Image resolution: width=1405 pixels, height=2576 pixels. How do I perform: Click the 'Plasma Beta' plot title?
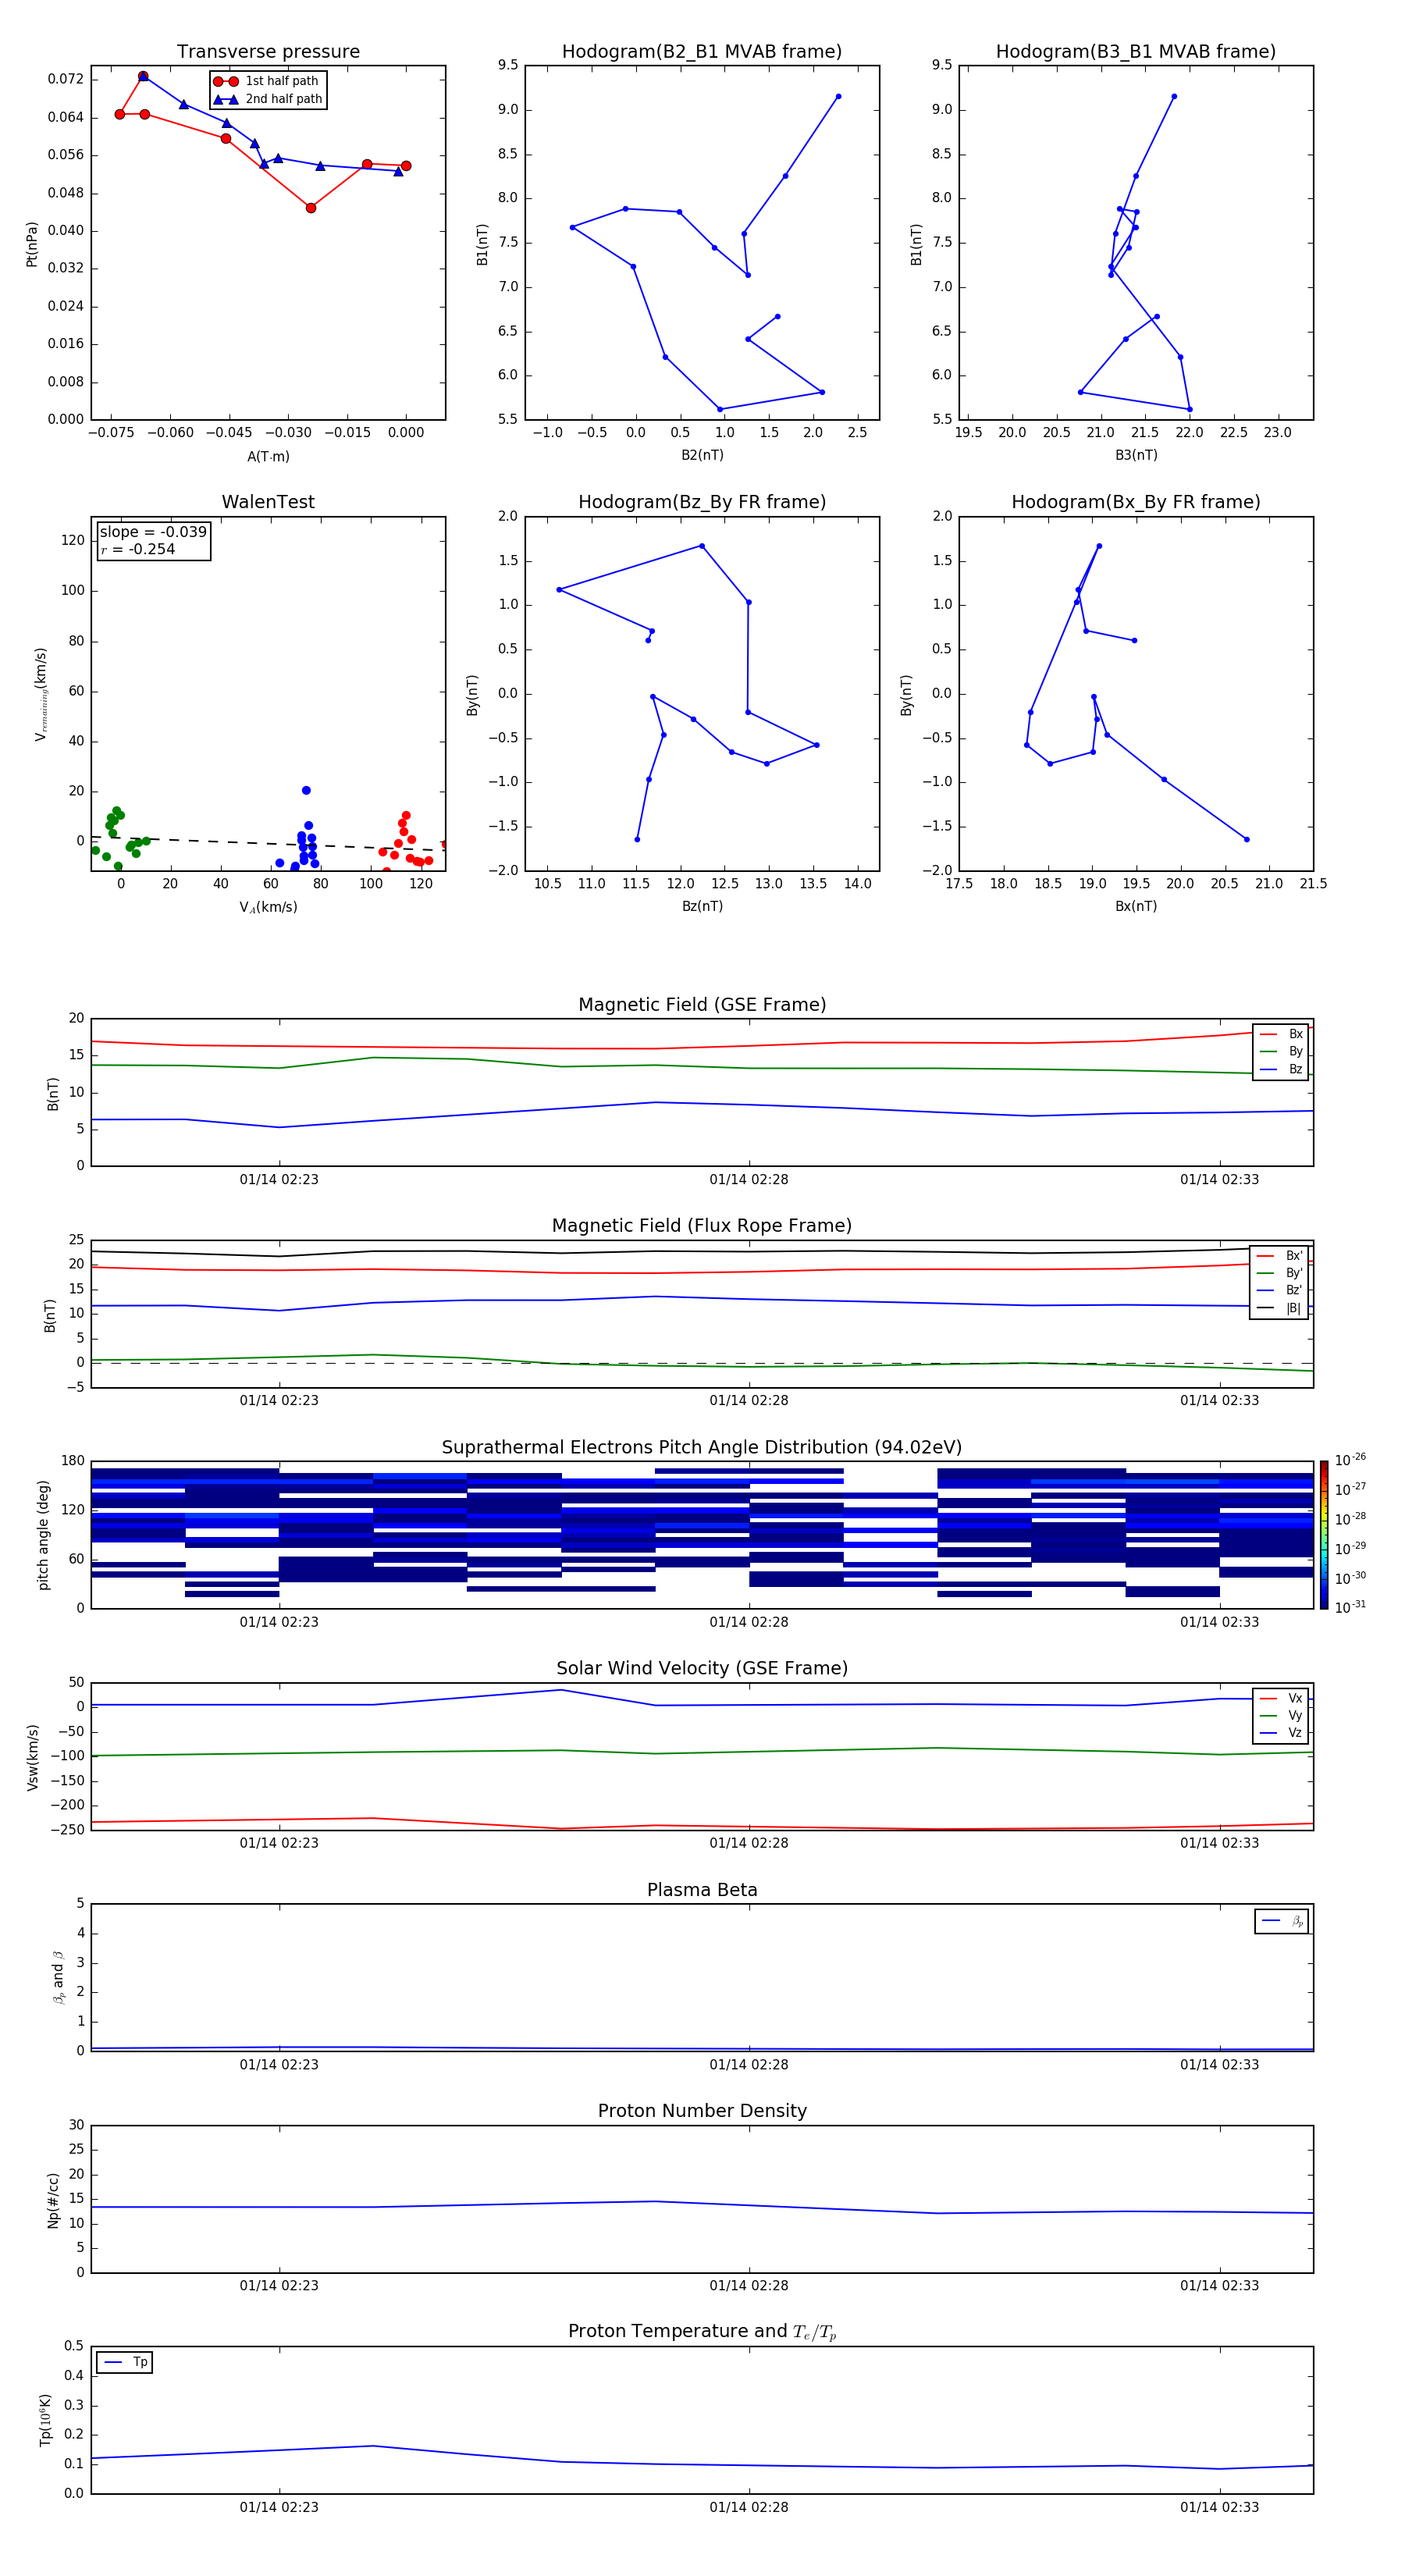pyautogui.click(x=702, y=1890)
